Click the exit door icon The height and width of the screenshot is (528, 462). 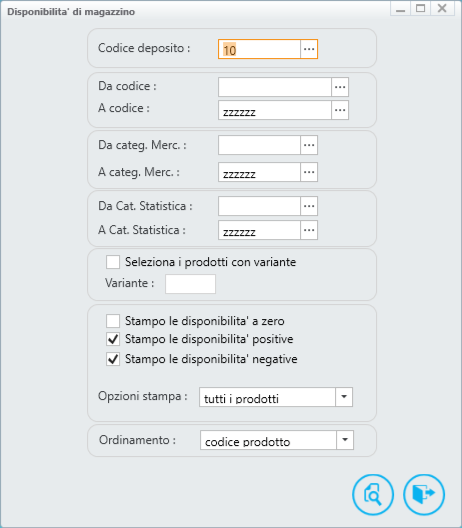424,494
